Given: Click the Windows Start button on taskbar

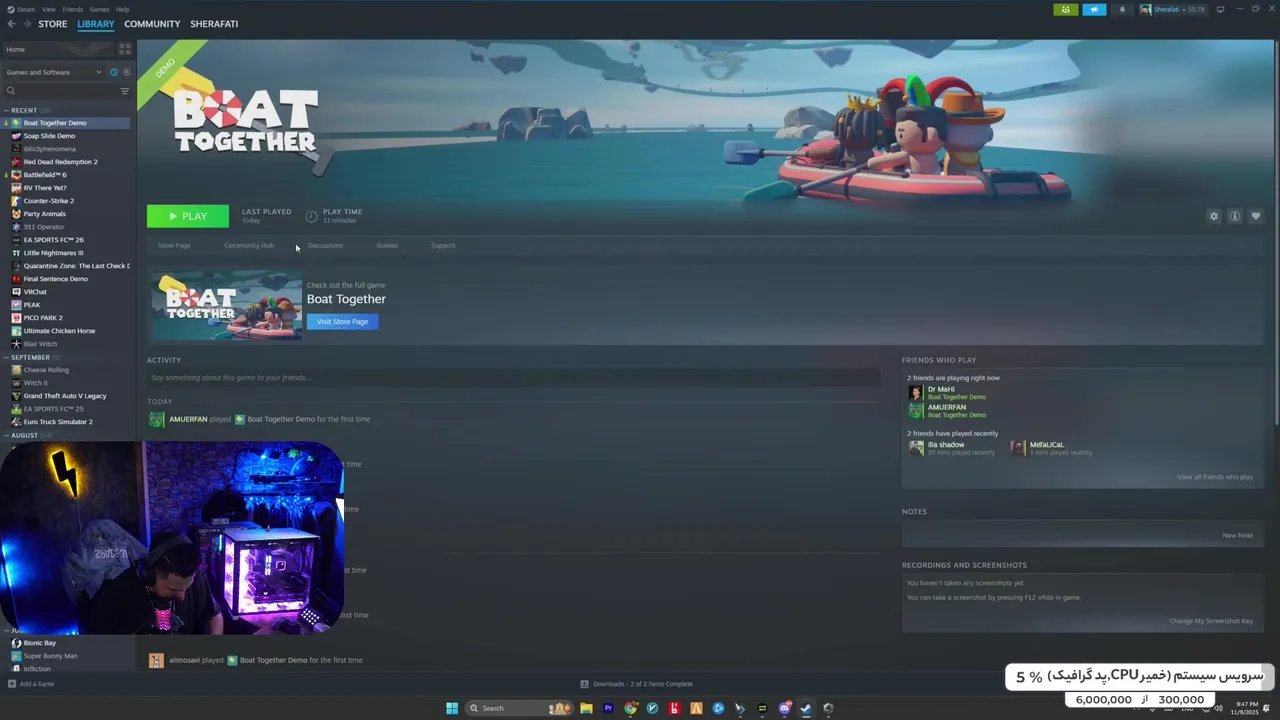Looking at the screenshot, I should 452,708.
